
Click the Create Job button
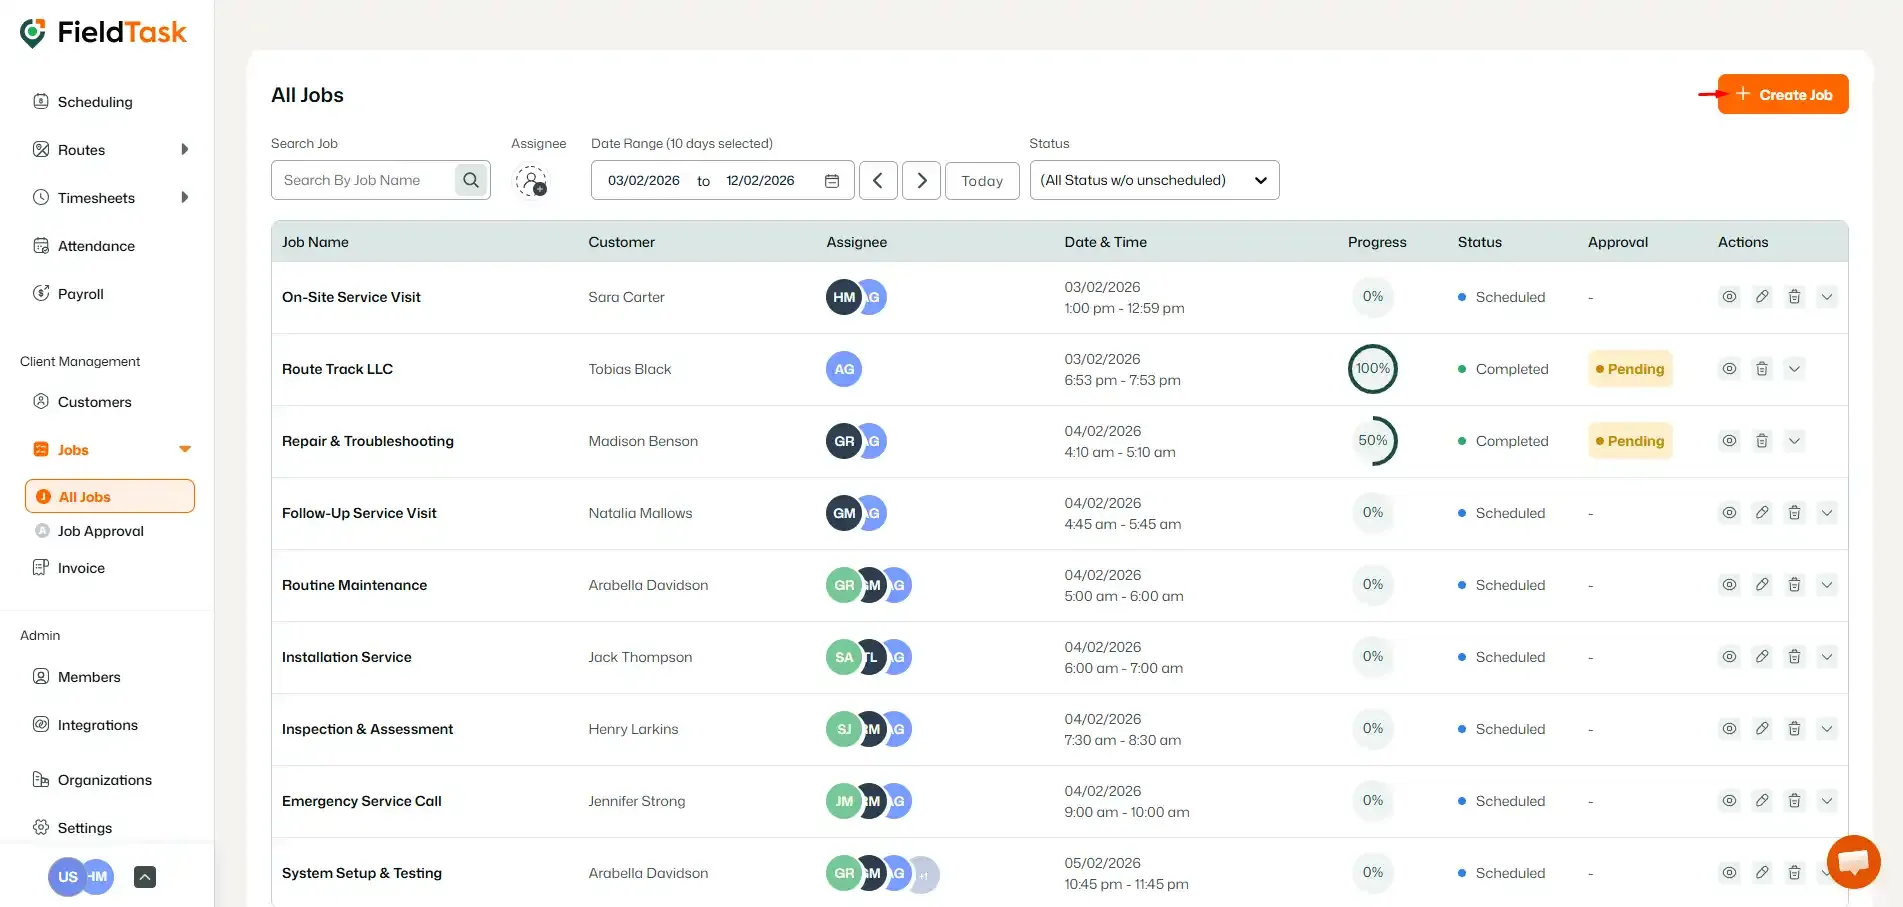coord(1783,94)
